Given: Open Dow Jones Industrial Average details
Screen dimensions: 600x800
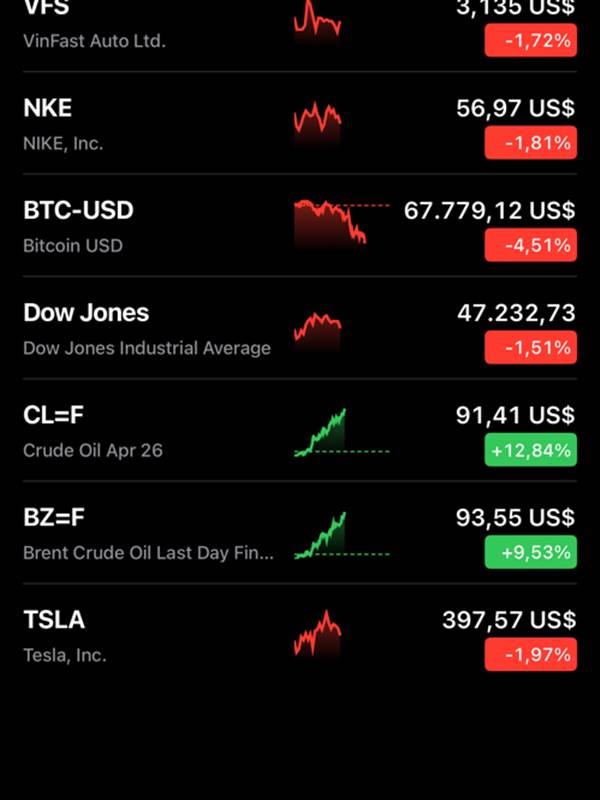Looking at the screenshot, I should click(x=146, y=348).
